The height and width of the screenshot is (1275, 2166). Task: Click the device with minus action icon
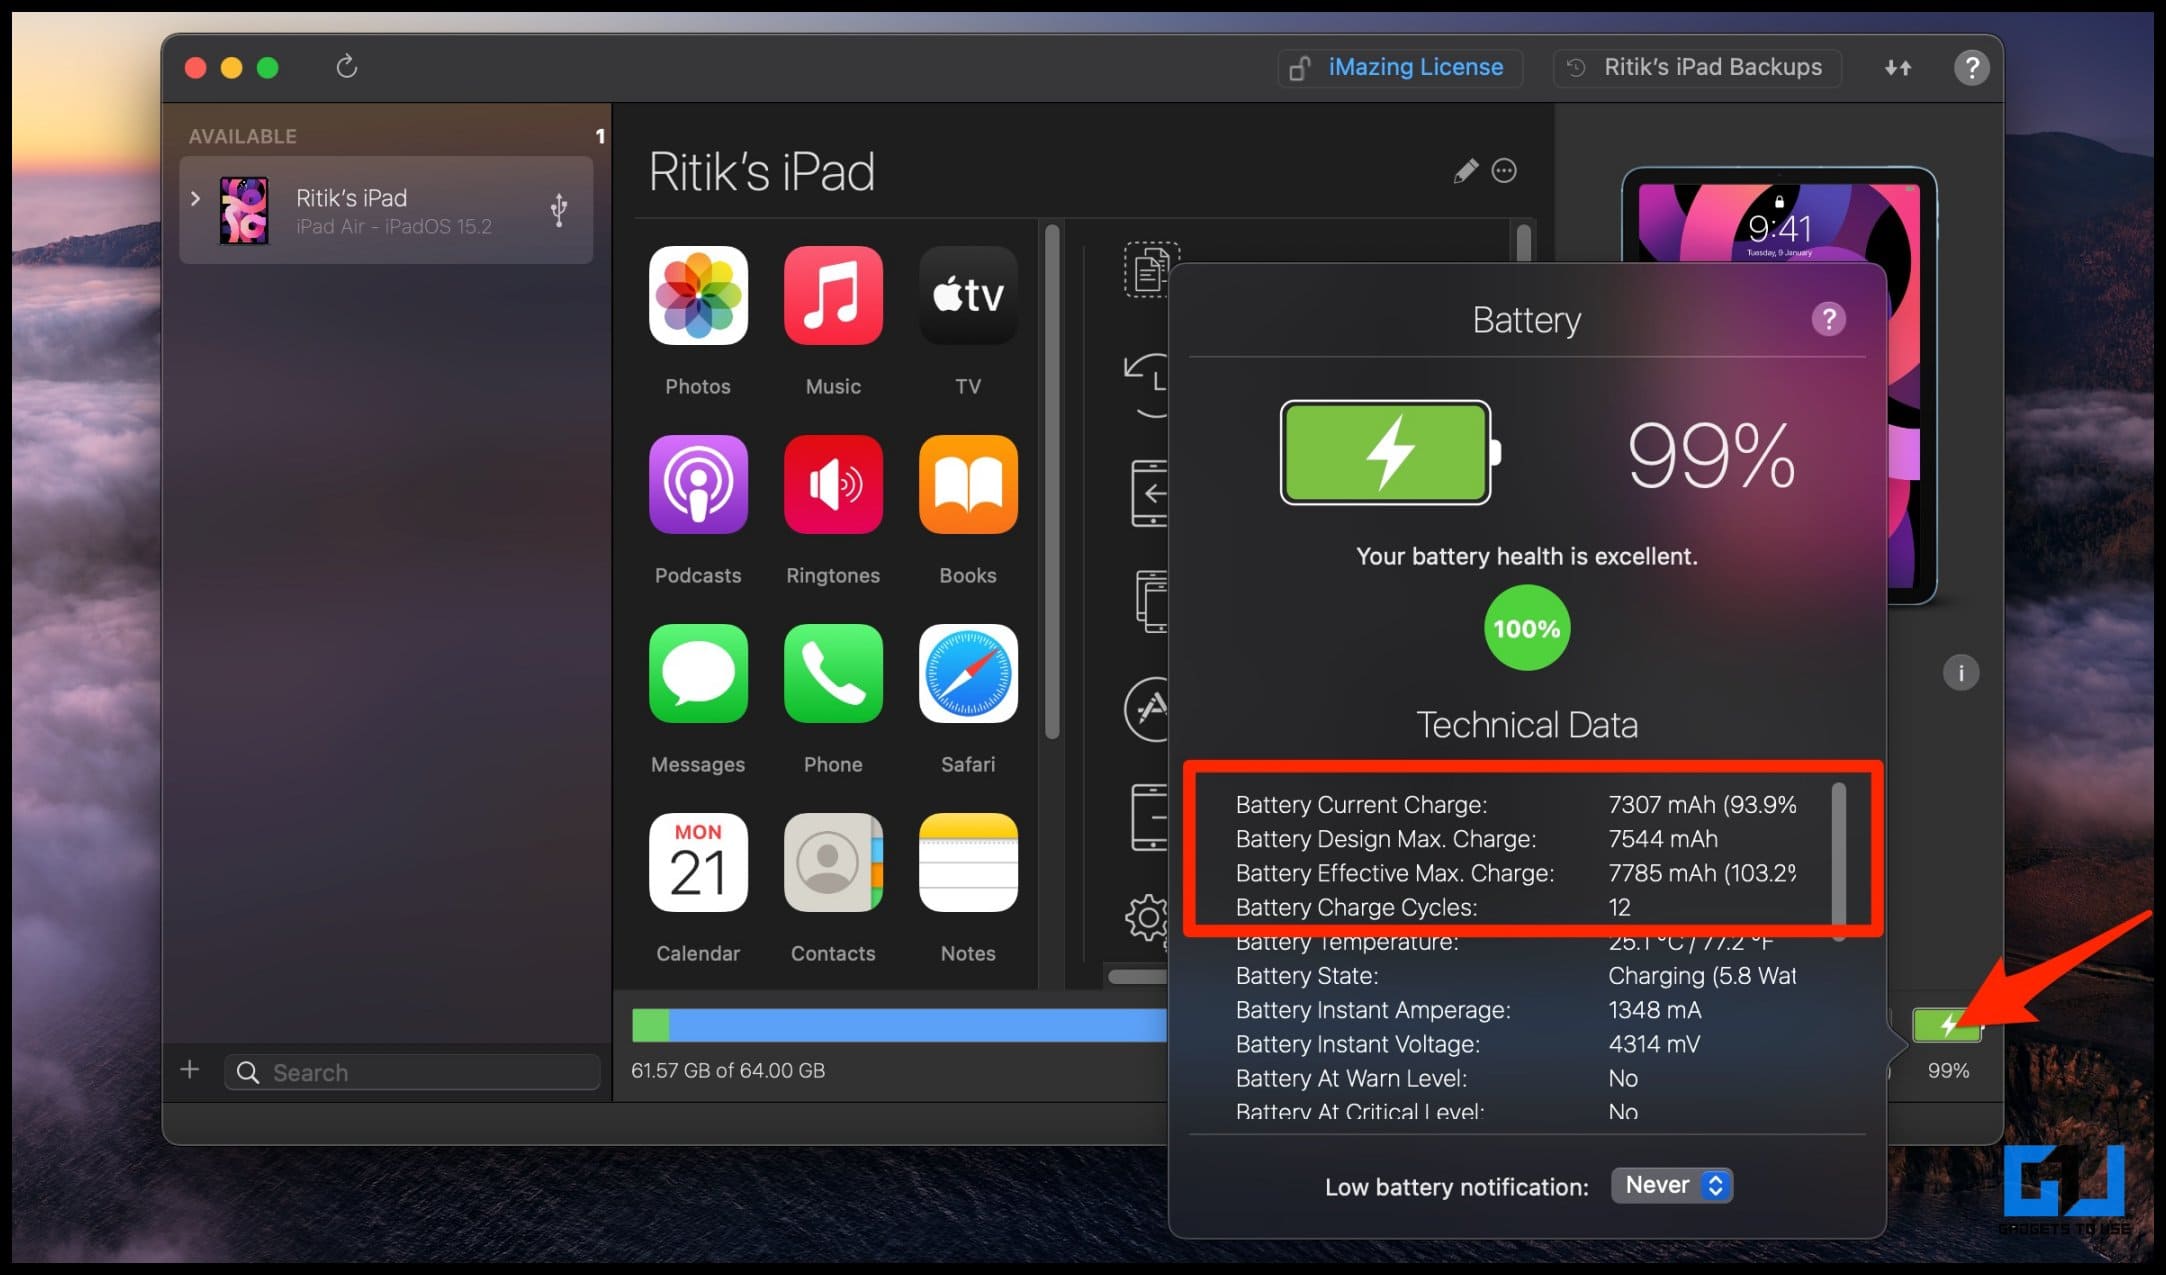pos(1150,817)
